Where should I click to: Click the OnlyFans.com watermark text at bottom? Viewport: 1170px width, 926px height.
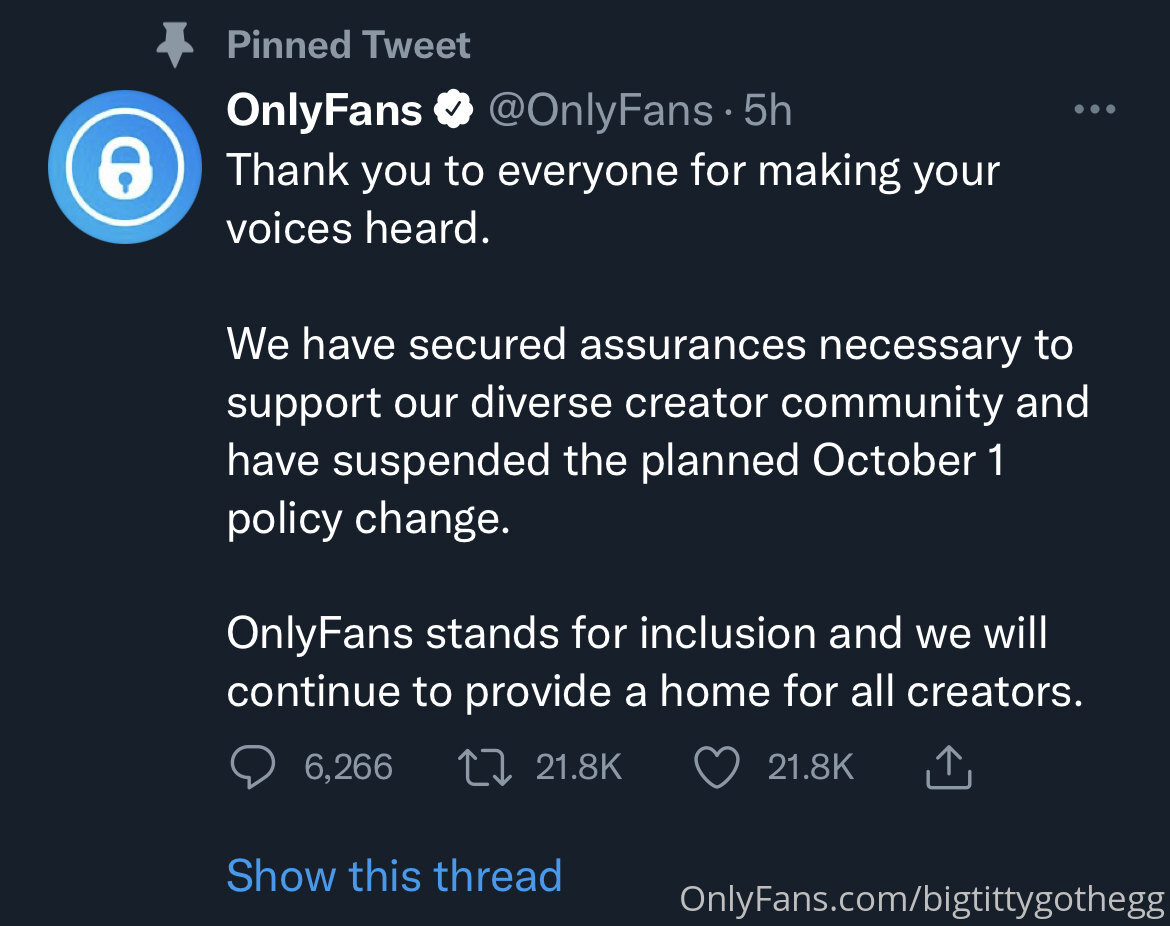click(921, 898)
